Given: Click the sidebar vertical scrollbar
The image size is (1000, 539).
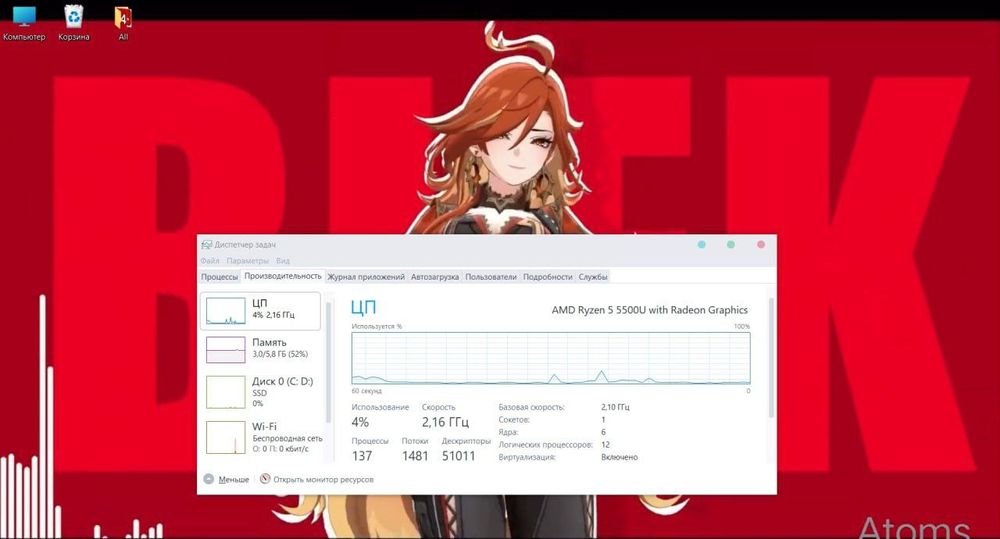Looking at the screenshot, I should coord(329,362).
